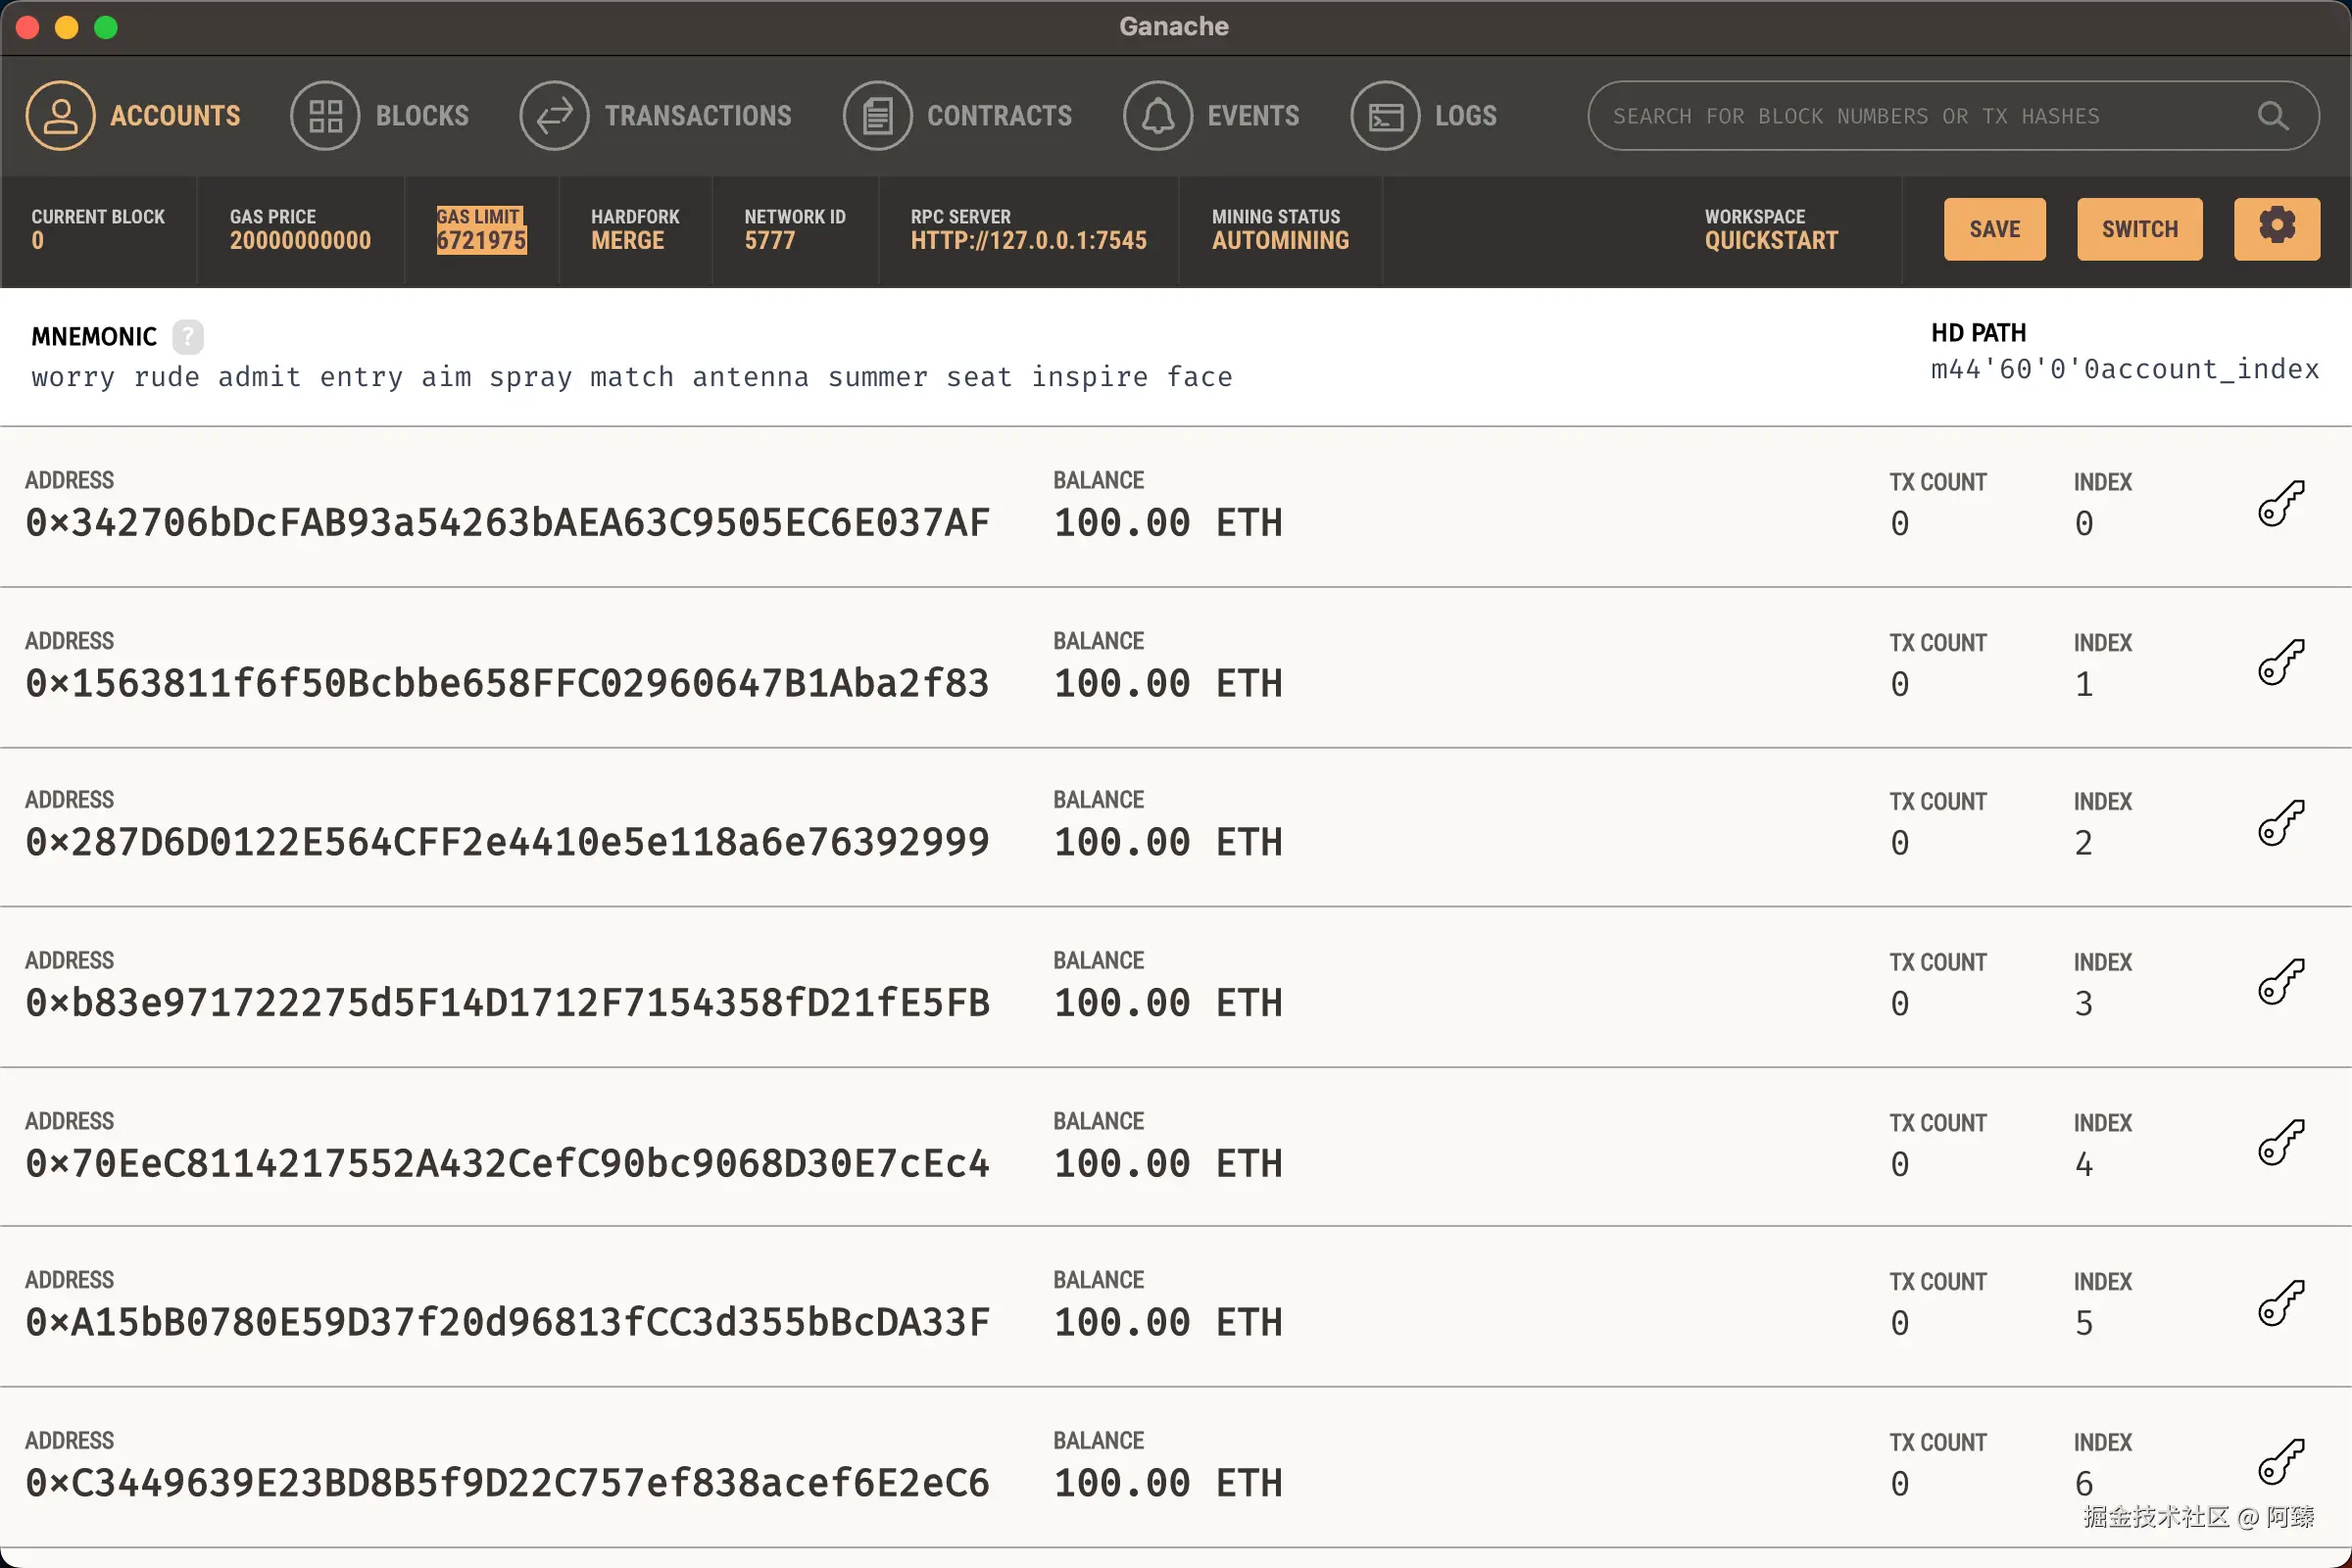Select the Accounts tab

click(133, 116)
